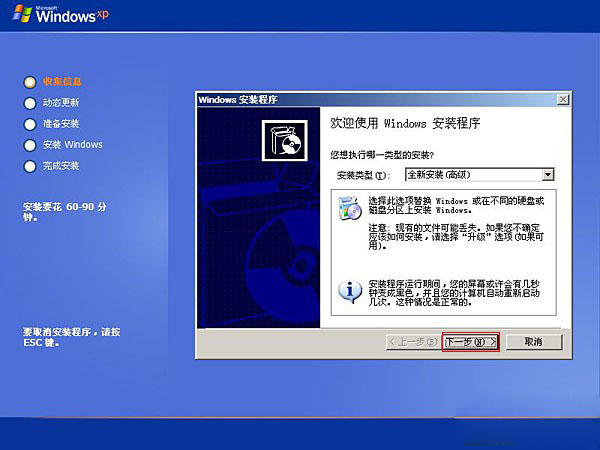Click the 安装 Windows step label
The height and width of the screenshot is (450, 600).
pos(72,145)
